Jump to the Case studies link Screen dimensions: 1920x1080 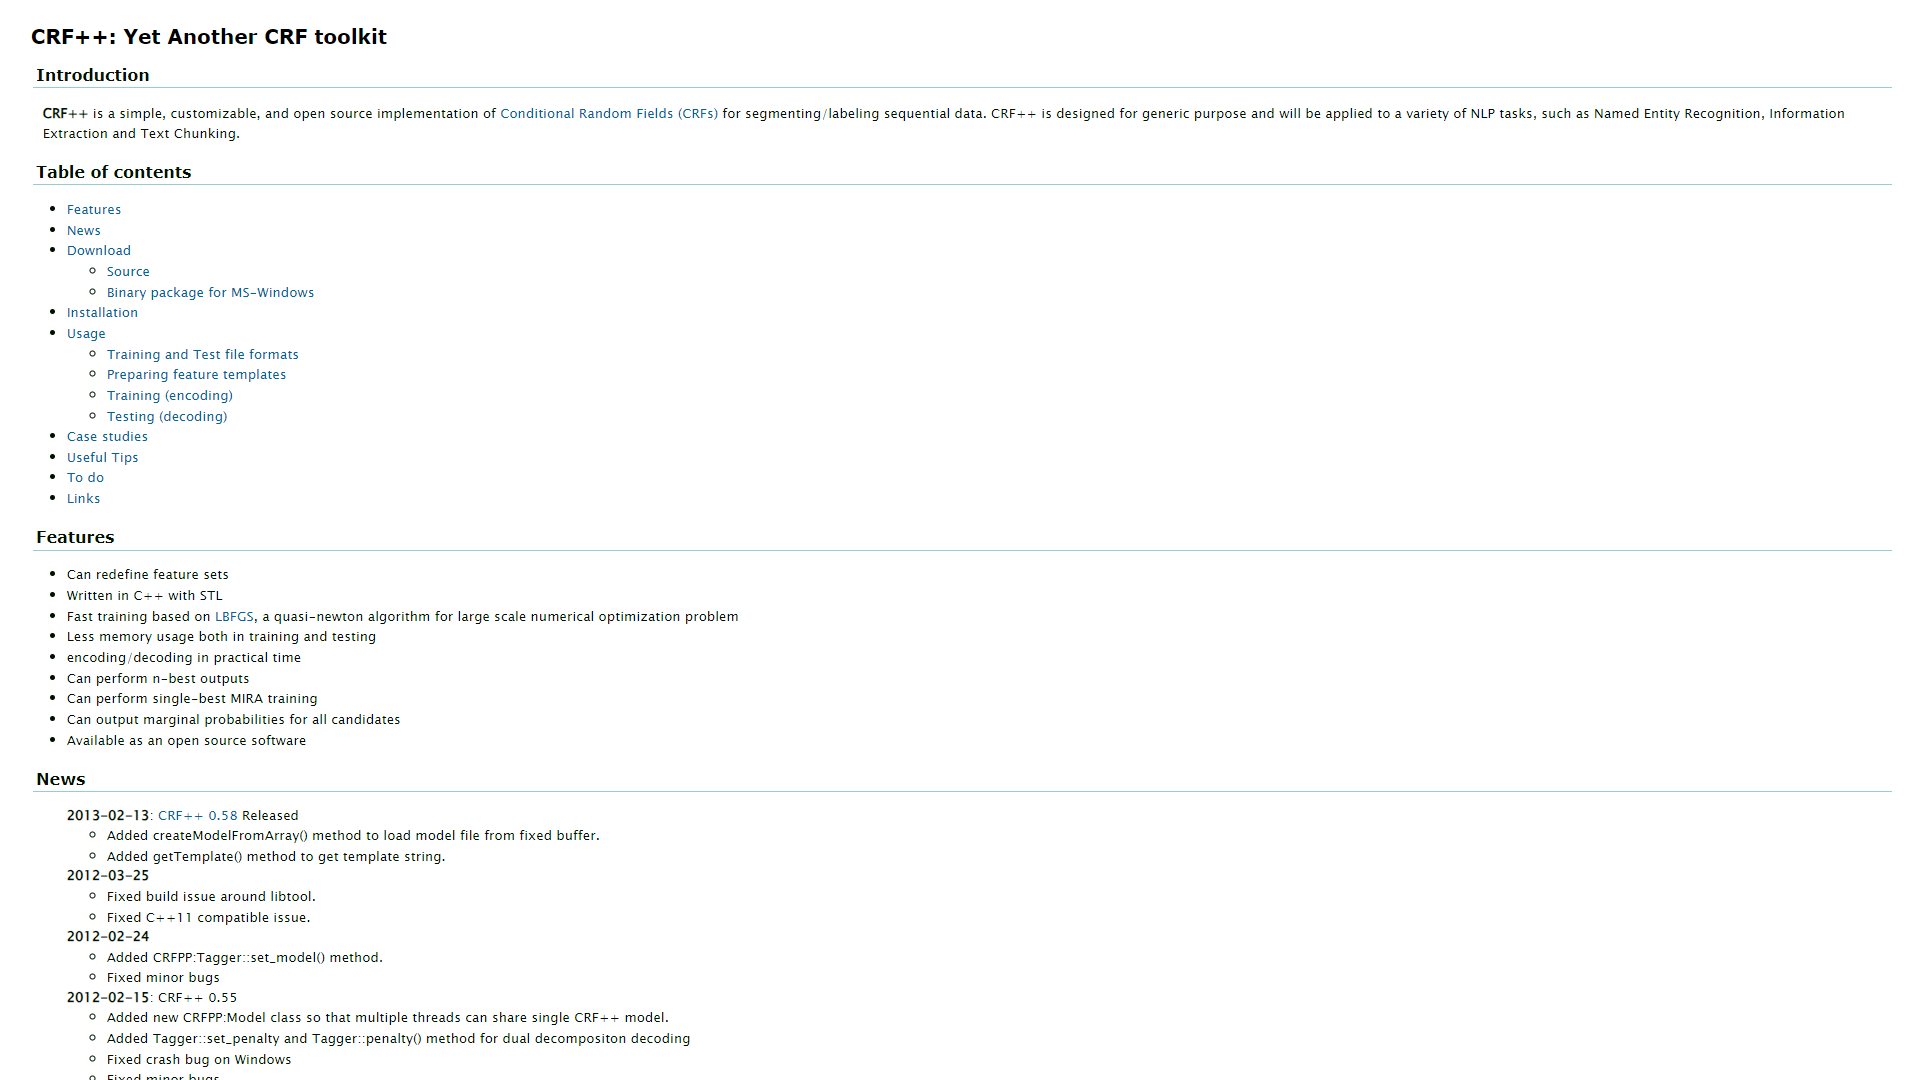pos(107,437)
